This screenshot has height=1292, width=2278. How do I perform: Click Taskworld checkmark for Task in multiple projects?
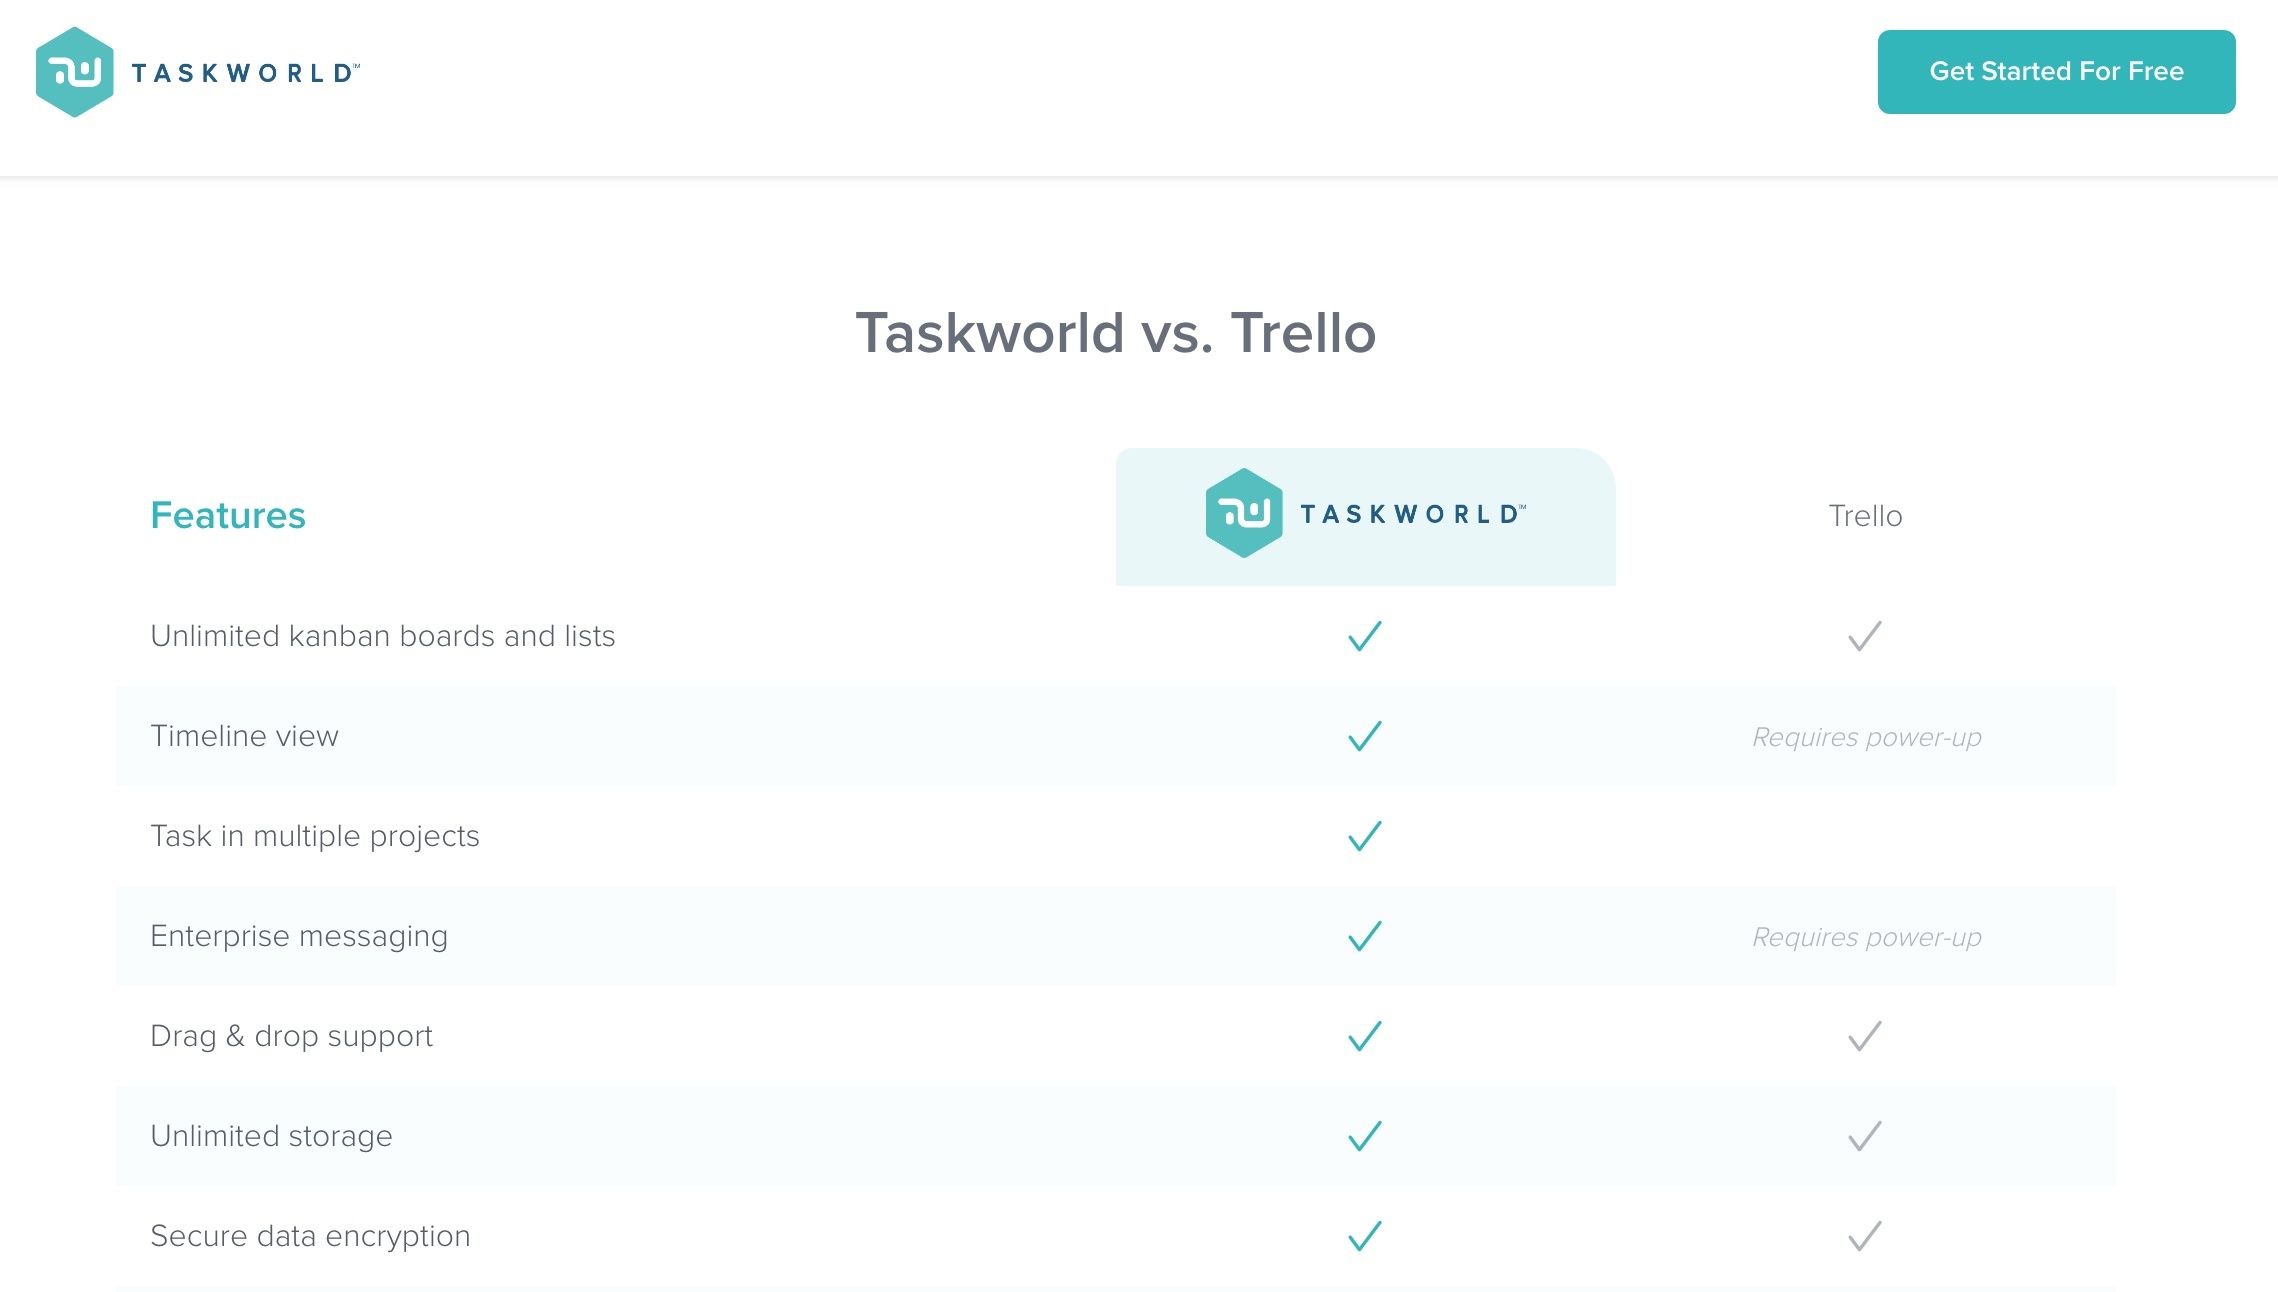coord(1365,836)
